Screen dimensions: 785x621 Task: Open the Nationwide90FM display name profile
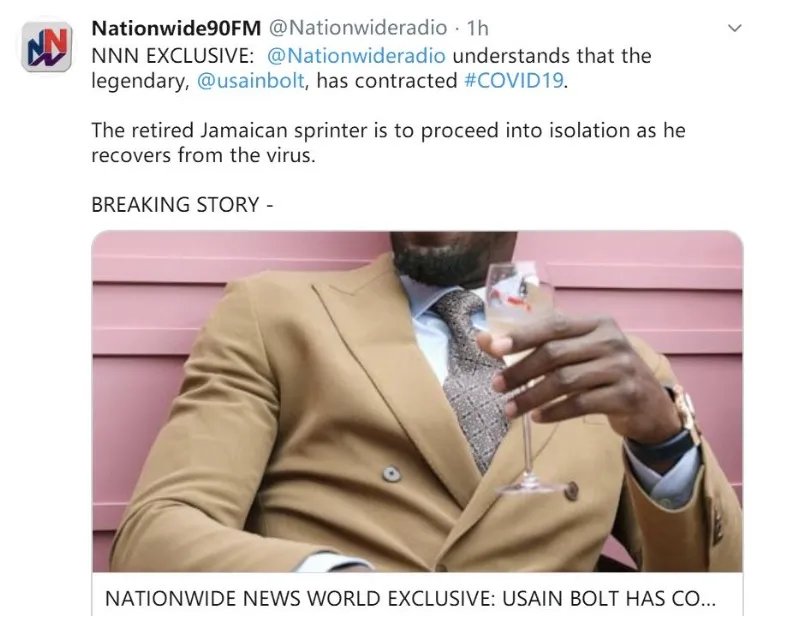(x=168, y=27)
